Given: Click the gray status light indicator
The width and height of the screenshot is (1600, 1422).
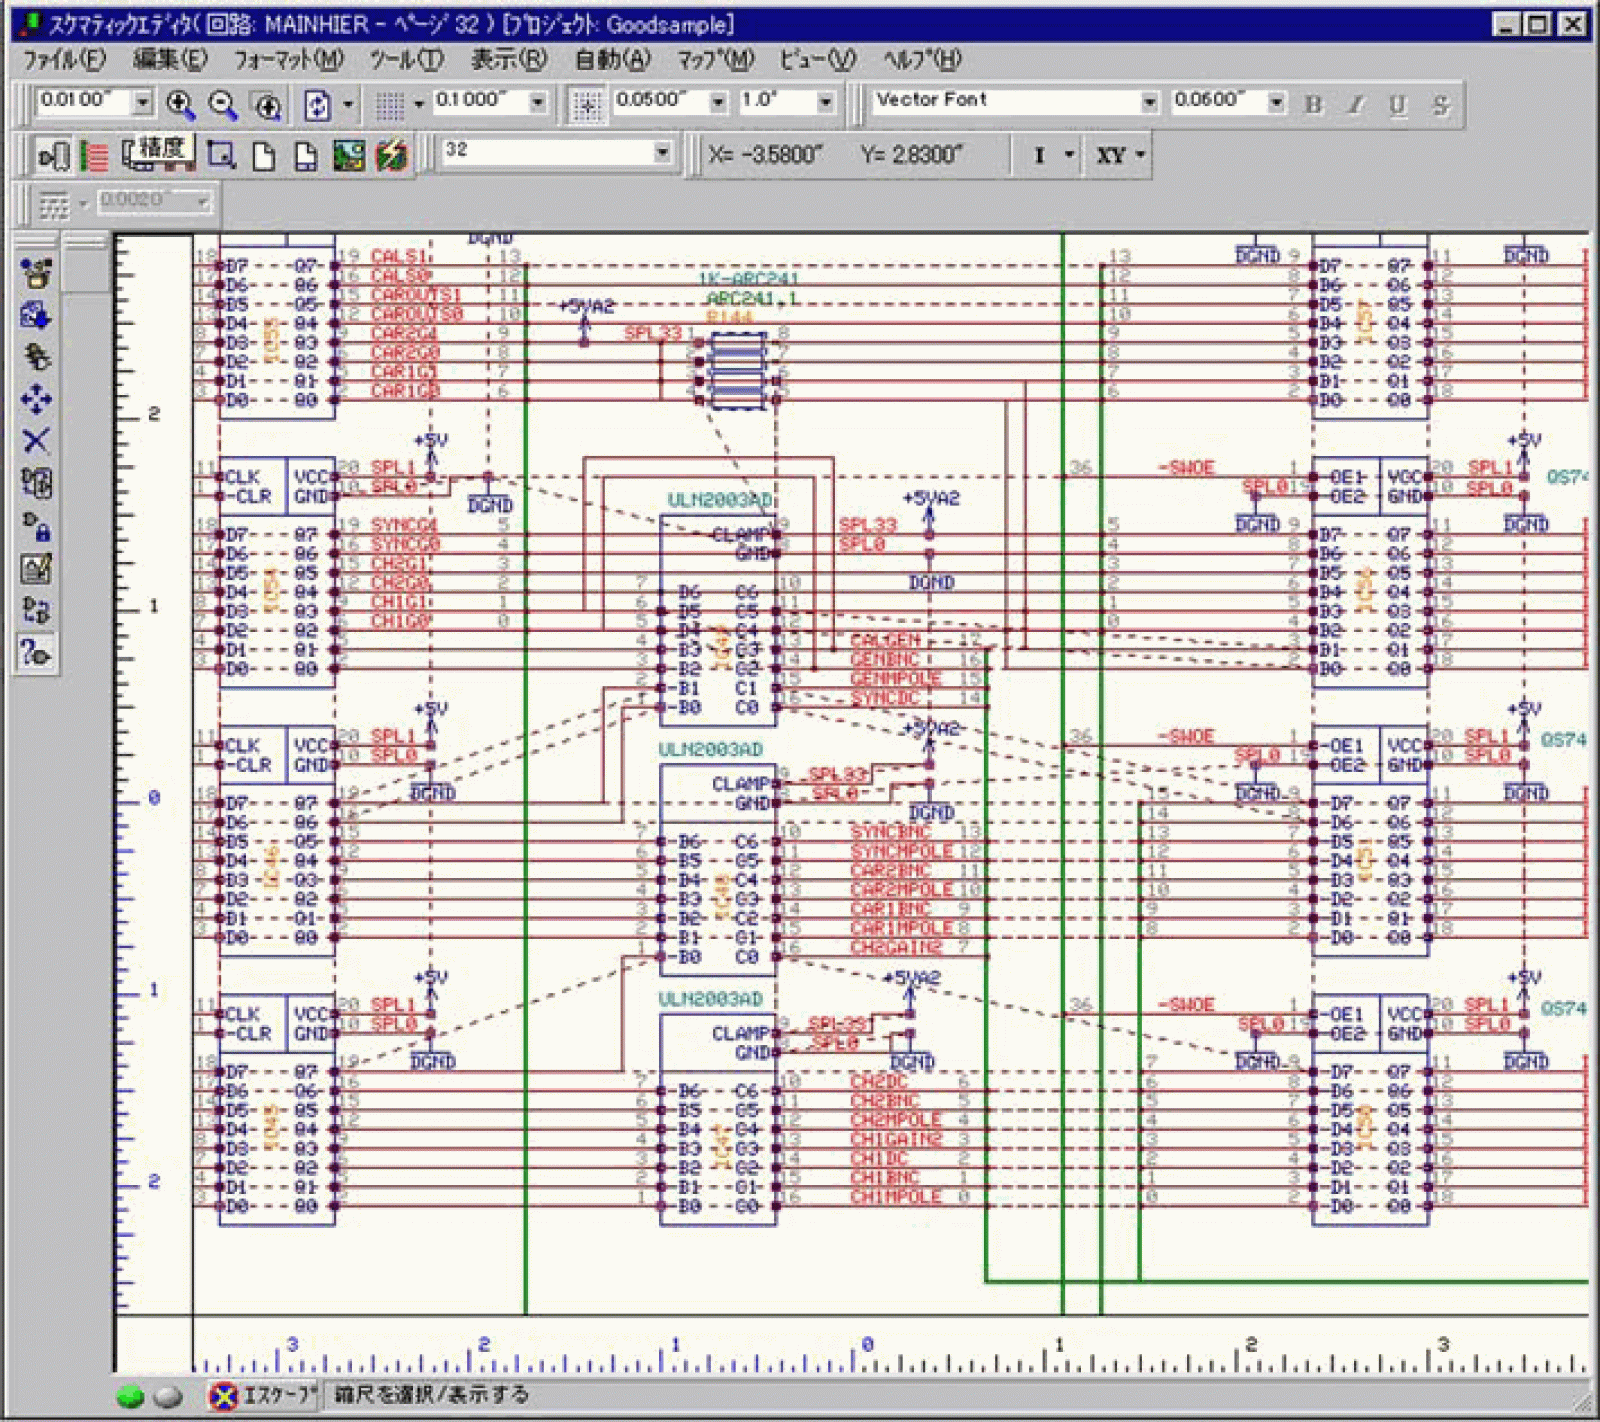Looking at the screenshot, I should tap(168, 1396).
